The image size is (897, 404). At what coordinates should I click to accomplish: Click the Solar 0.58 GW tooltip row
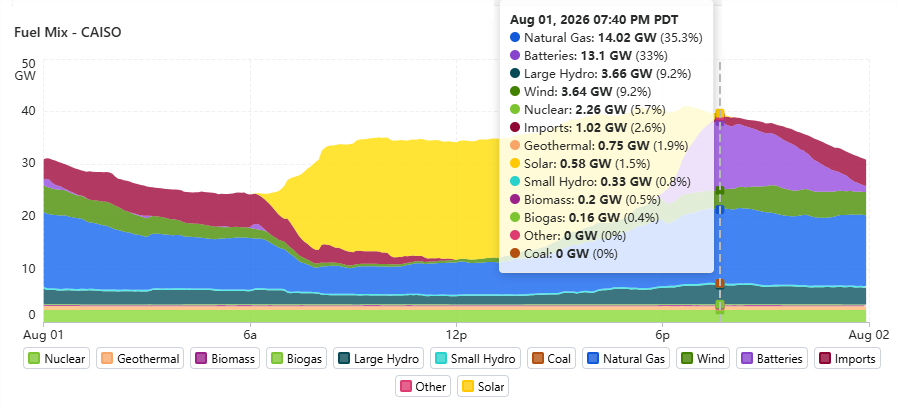point(580,164)
